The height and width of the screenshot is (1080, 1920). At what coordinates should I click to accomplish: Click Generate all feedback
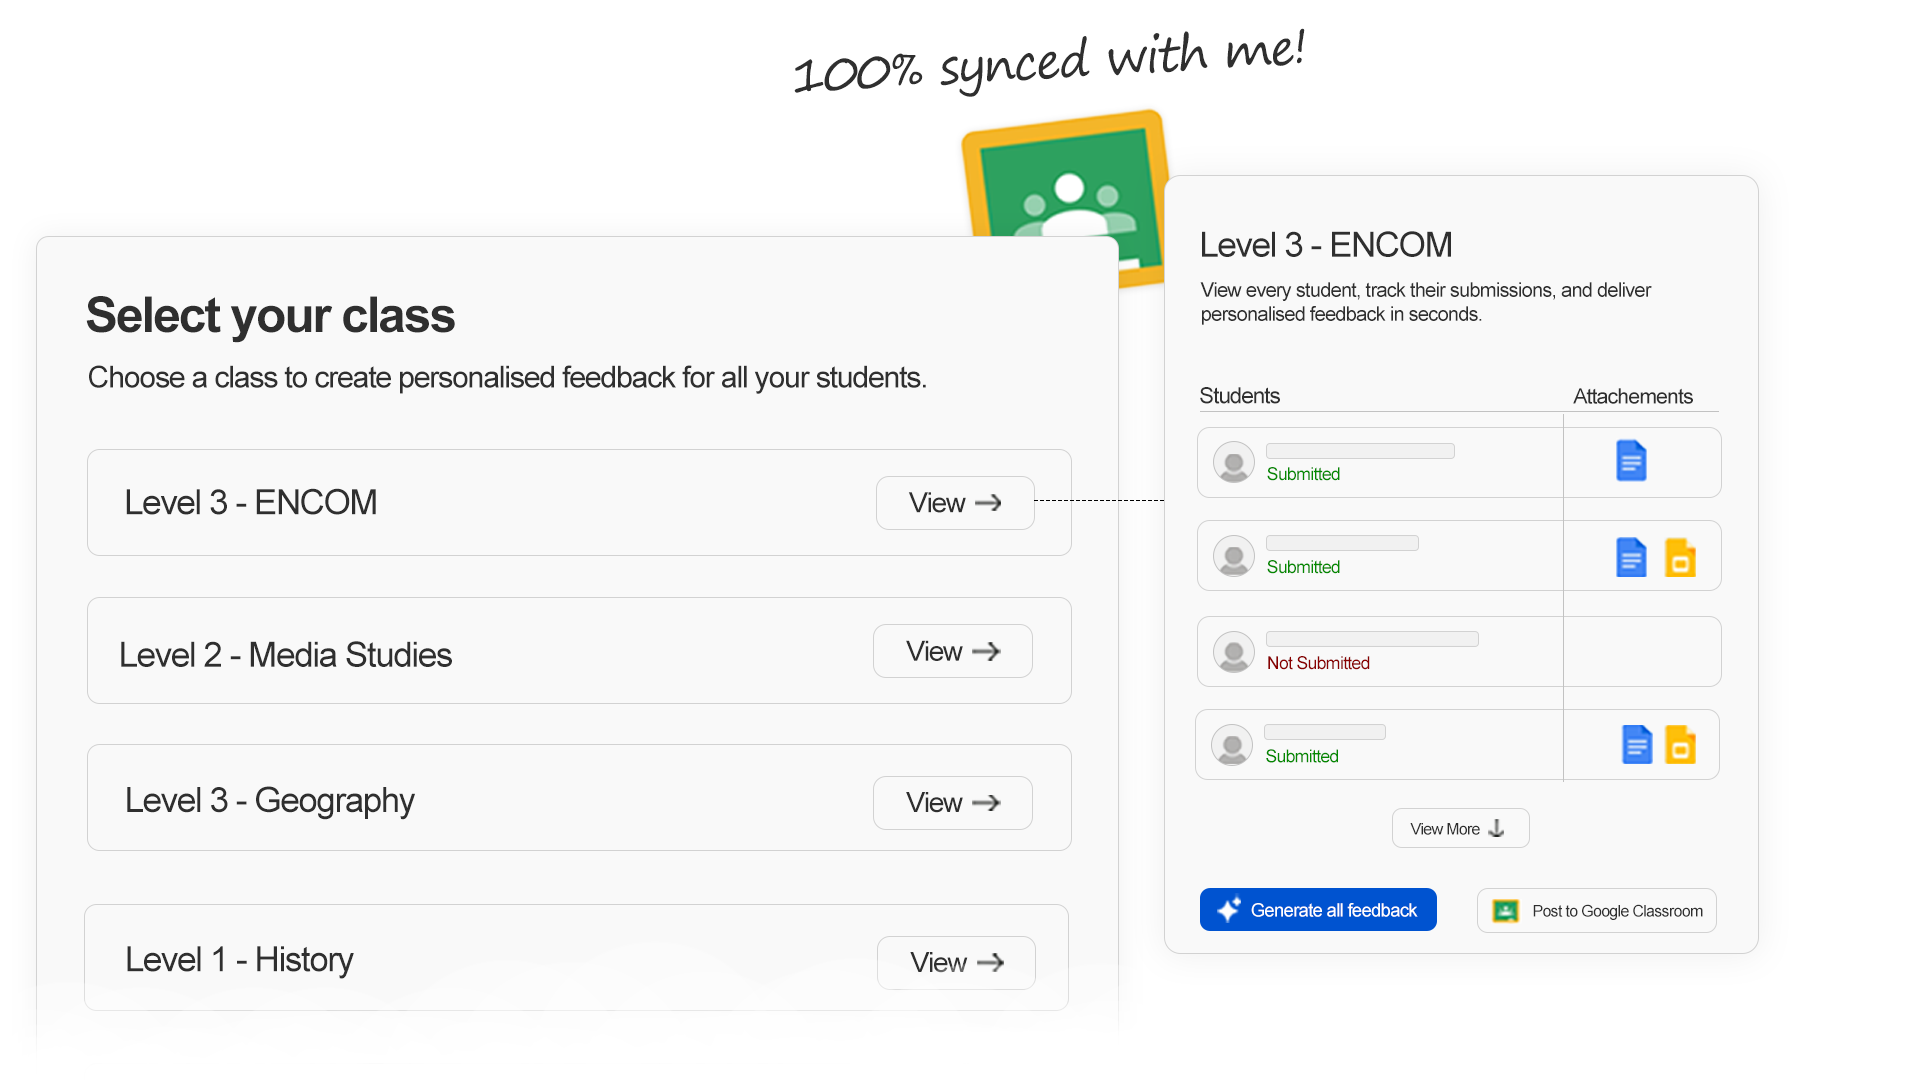(1318, 909)
